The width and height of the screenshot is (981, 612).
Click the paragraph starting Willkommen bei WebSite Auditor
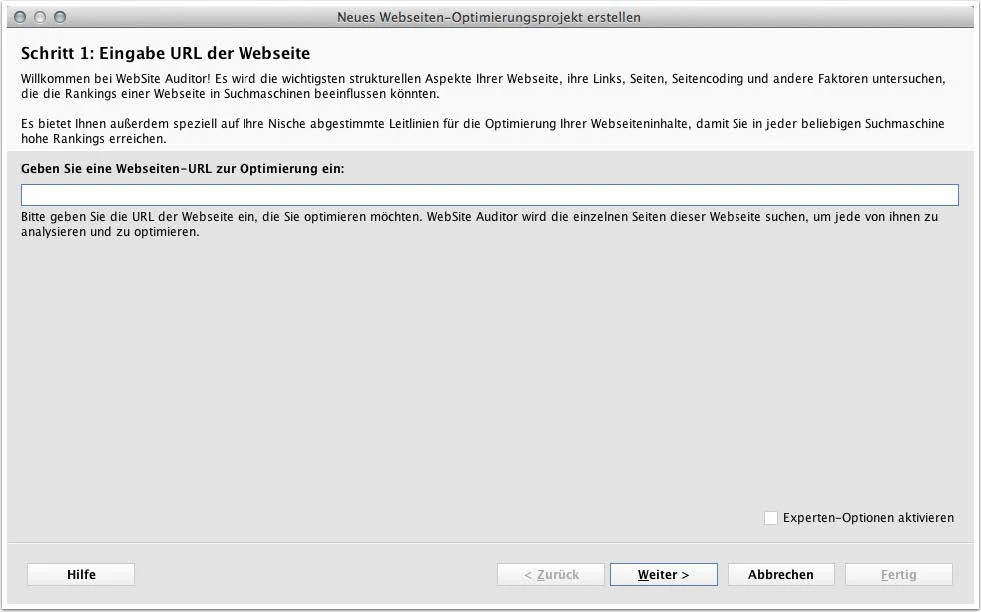pyautogui.click(x=483, y=86)
